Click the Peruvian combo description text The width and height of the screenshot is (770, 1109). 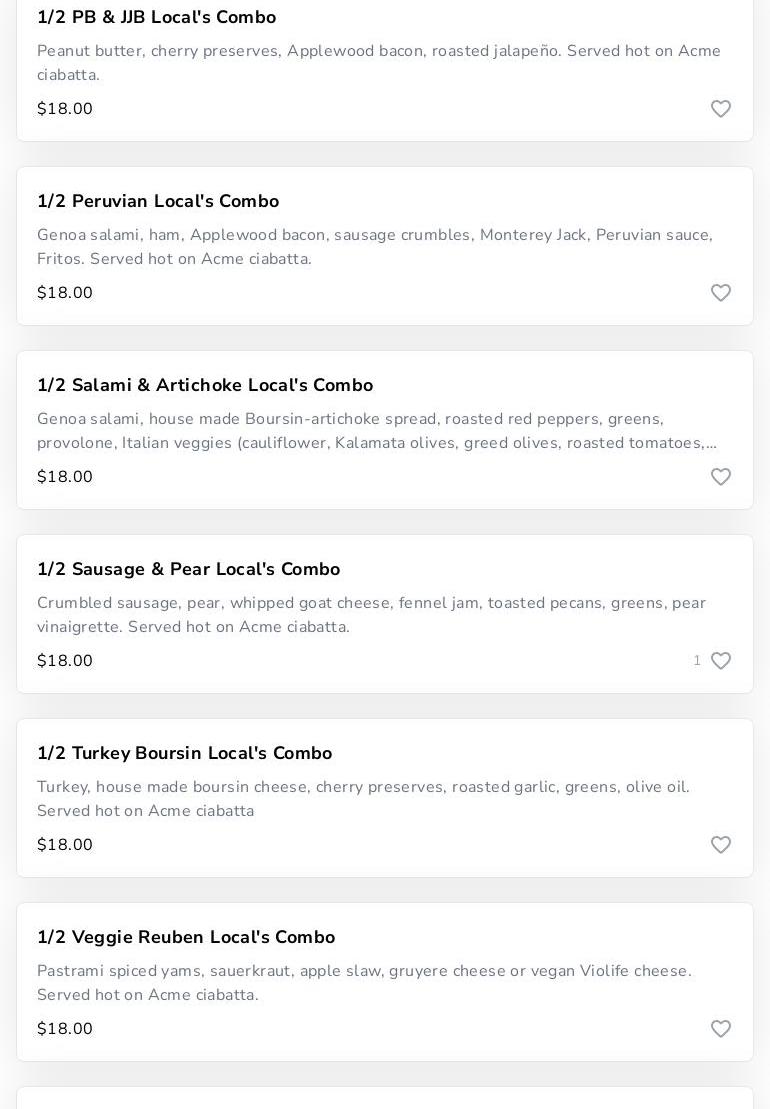(x=375, y=247)
